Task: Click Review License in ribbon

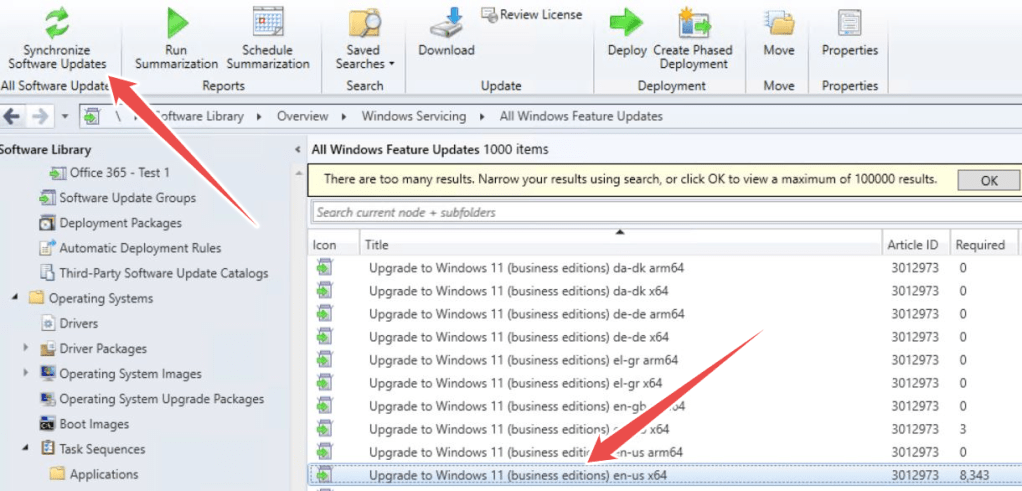Action: point(531,14)
